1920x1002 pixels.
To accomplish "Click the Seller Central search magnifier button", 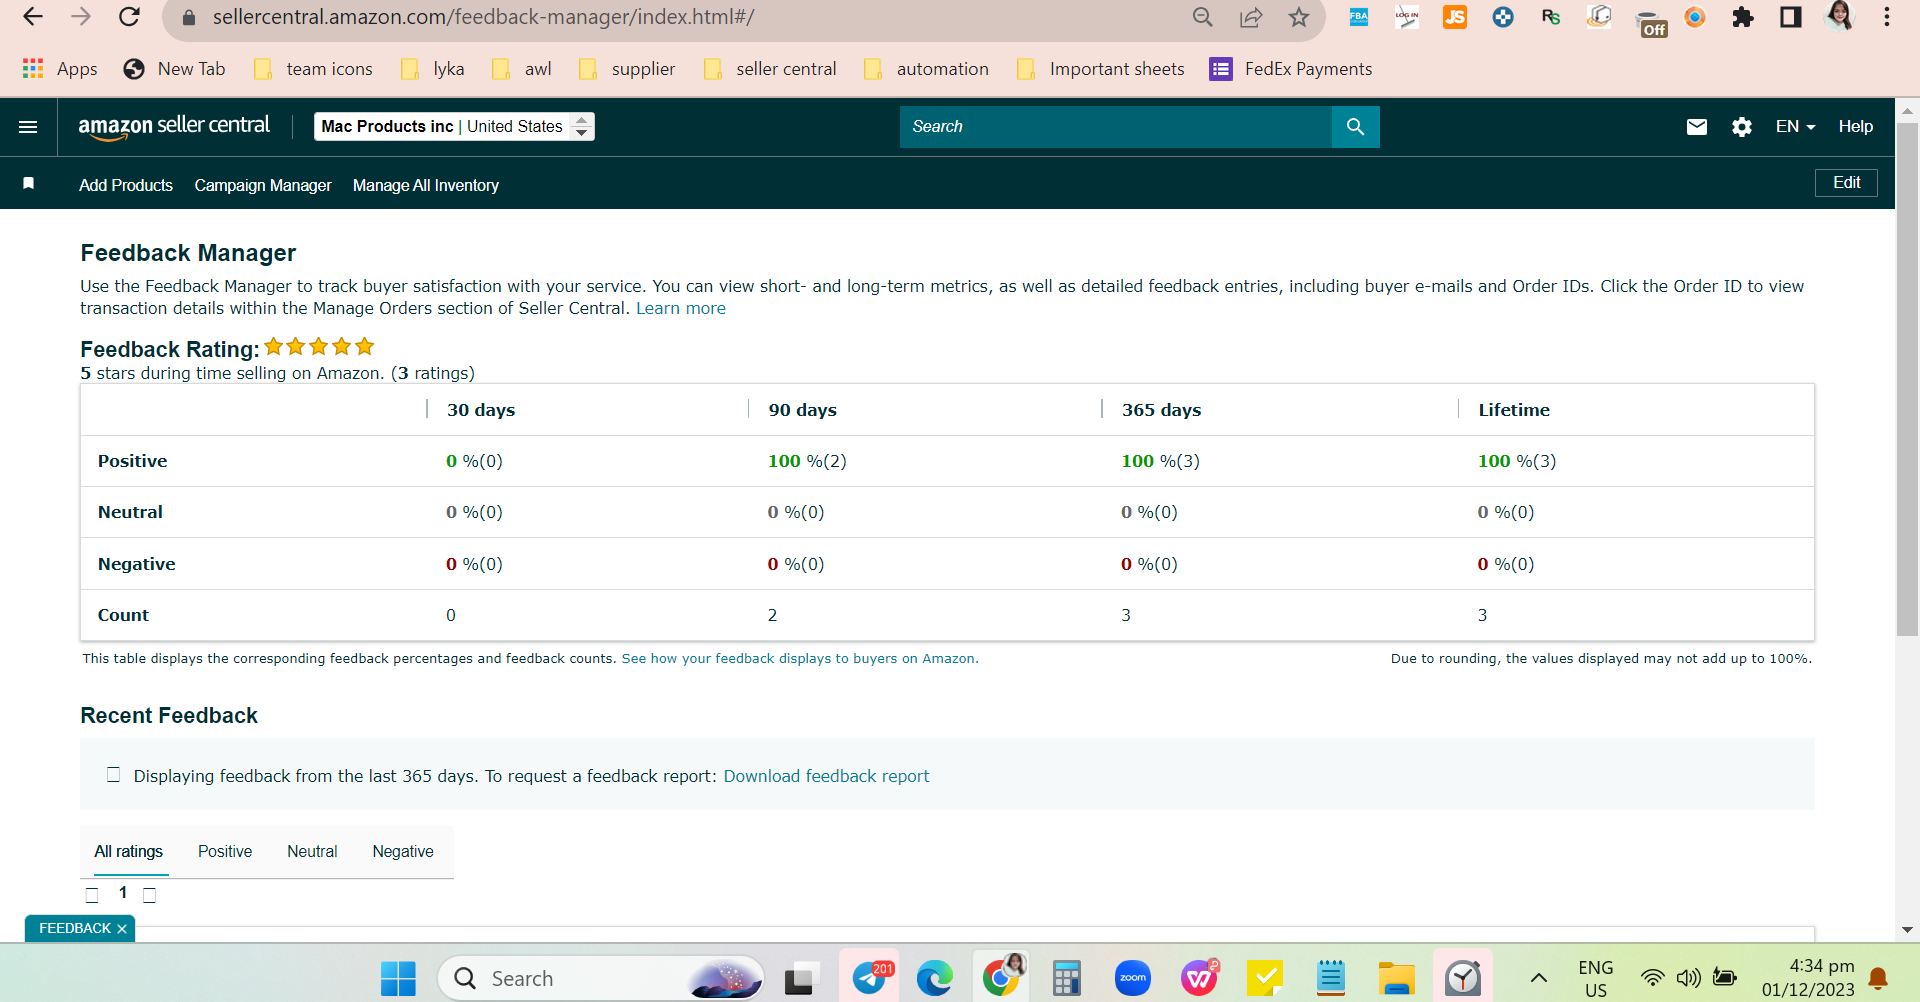I will [x=1355, y=127].
